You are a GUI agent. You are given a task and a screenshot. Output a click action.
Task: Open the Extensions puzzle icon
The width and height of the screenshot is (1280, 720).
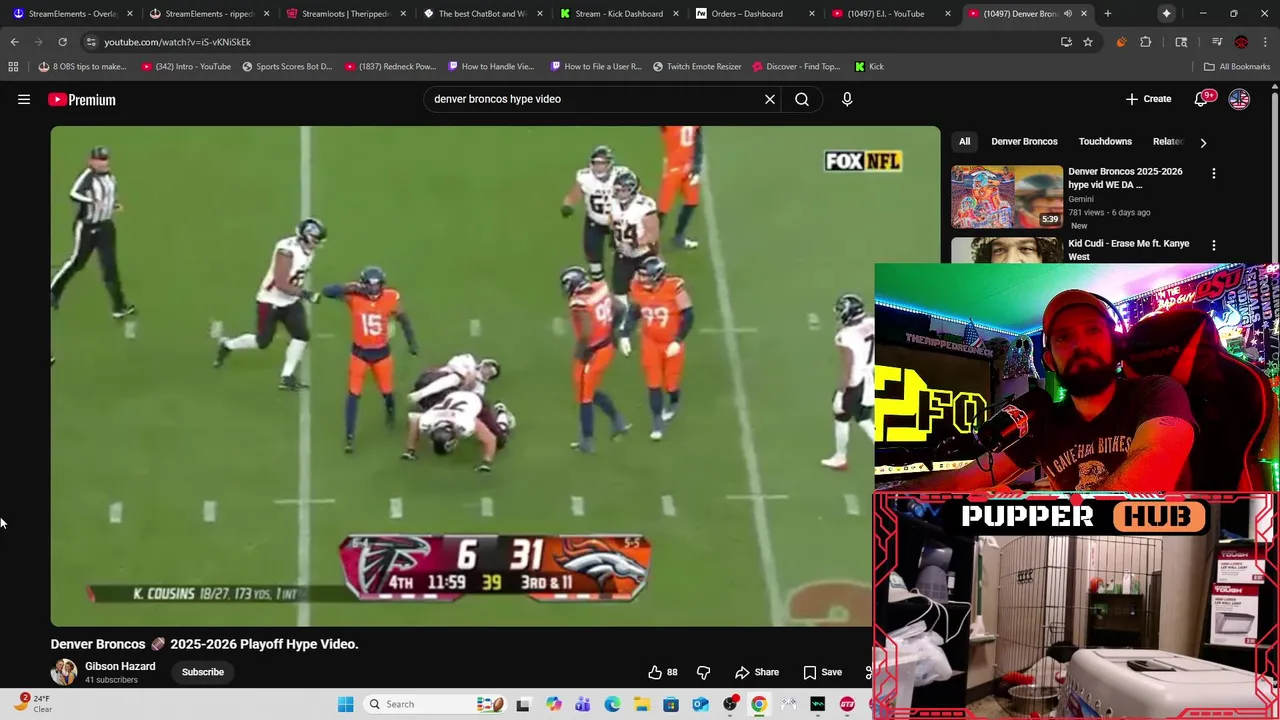(1146, 42)
